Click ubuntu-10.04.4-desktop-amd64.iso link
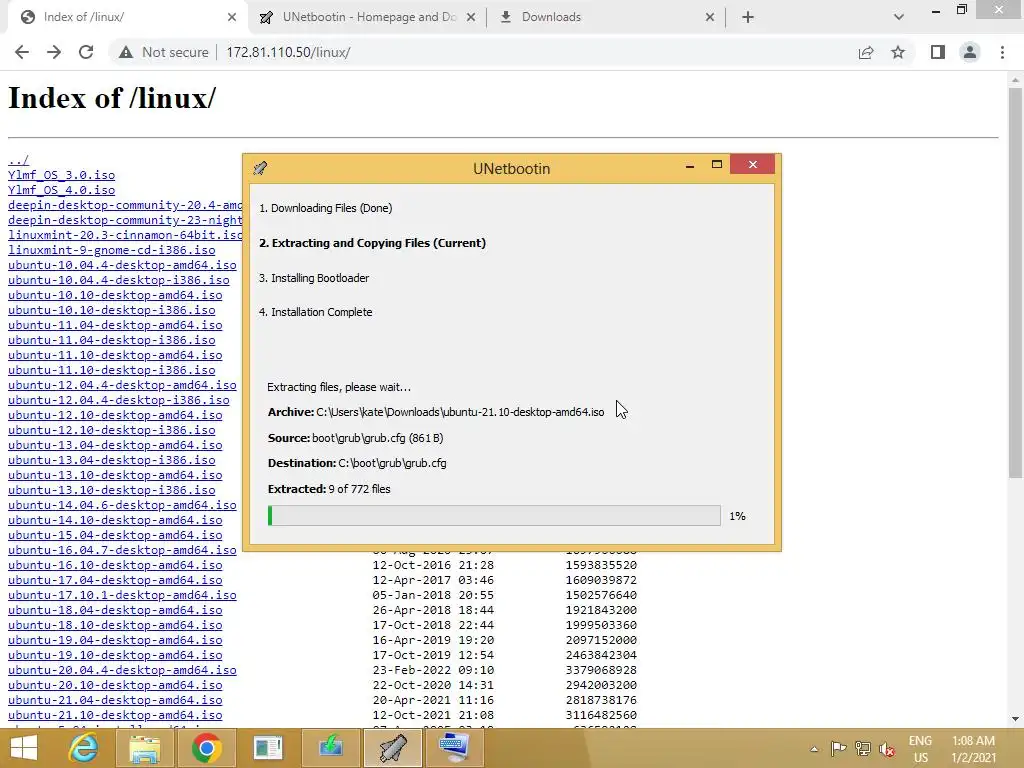This screenshot has height=768, width=1024. [122, 265]
